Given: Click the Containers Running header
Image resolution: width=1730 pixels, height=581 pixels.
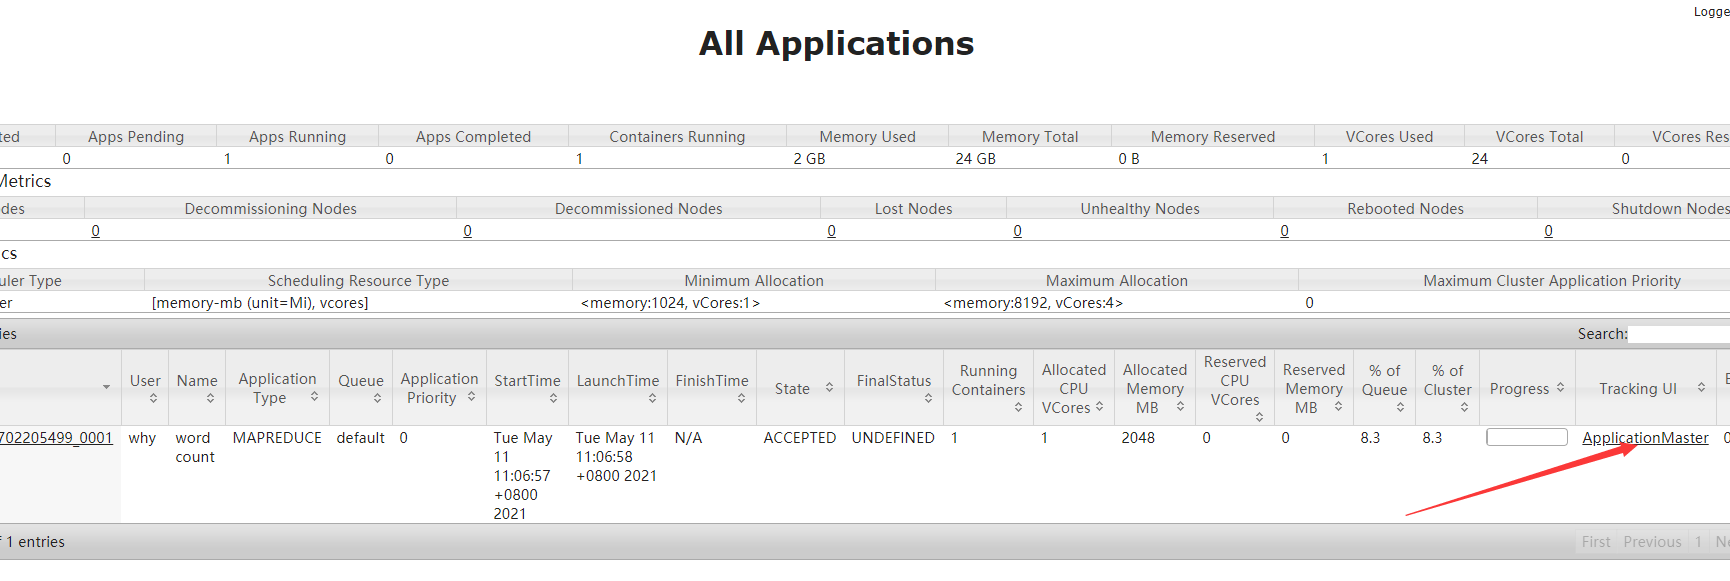Looking at the screenshot, I should tap(677, 137).
